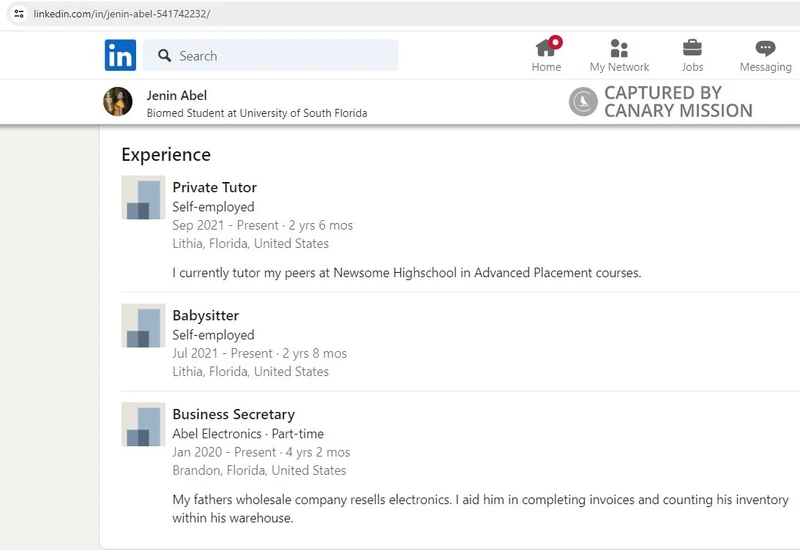Click the Private Tutor company logo placeholder
Screen dimensions: 800x550
pos(143,197)
